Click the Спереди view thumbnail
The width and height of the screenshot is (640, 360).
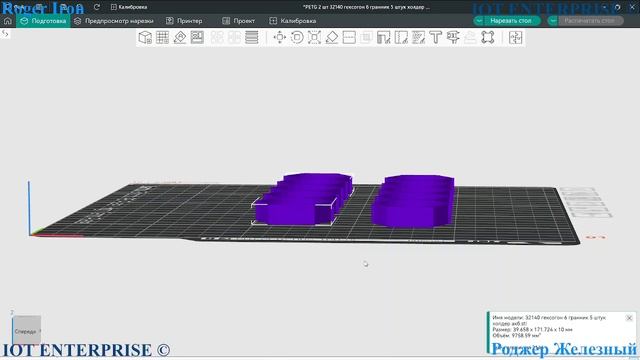27,331
